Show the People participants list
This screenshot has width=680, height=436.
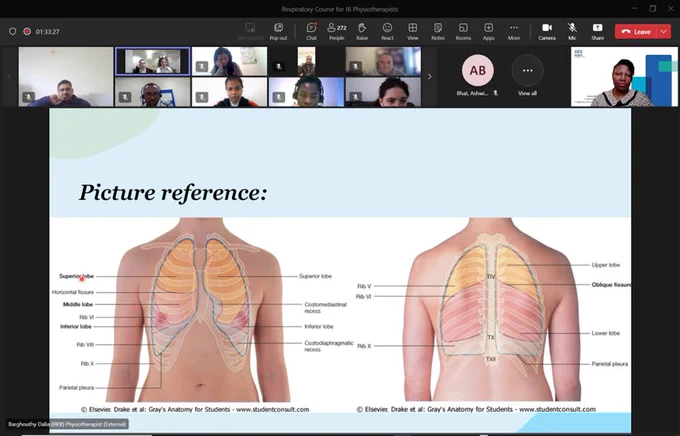337,31
